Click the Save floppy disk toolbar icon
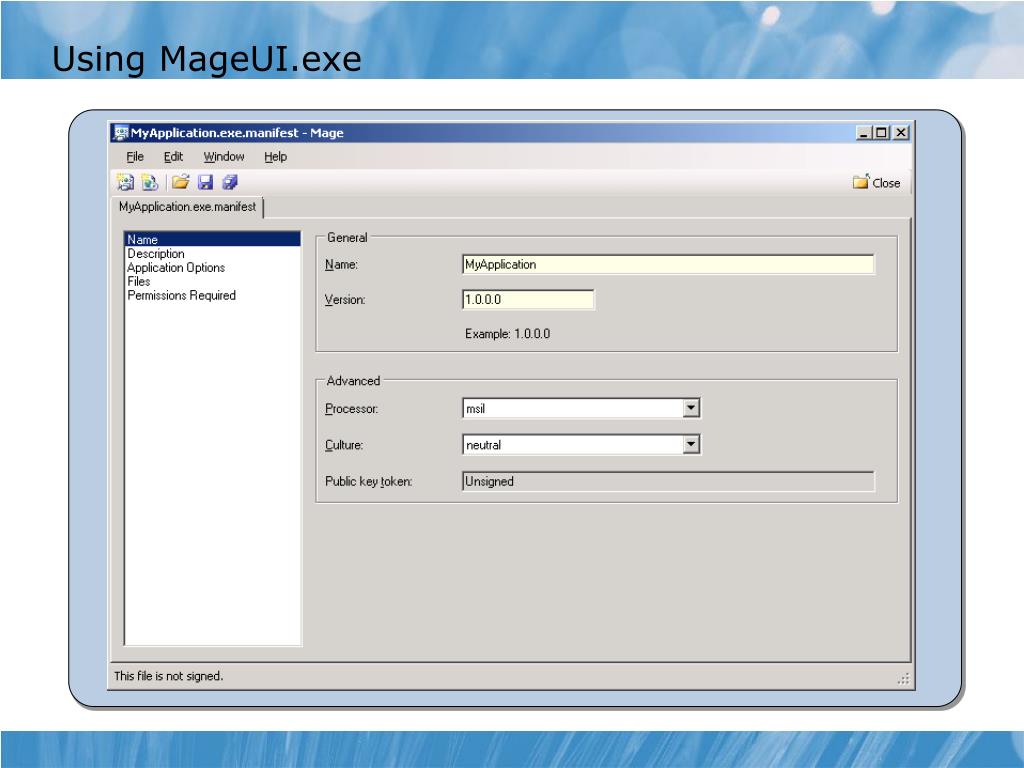Screen dimensions: 1024x768 coord(205,182)
